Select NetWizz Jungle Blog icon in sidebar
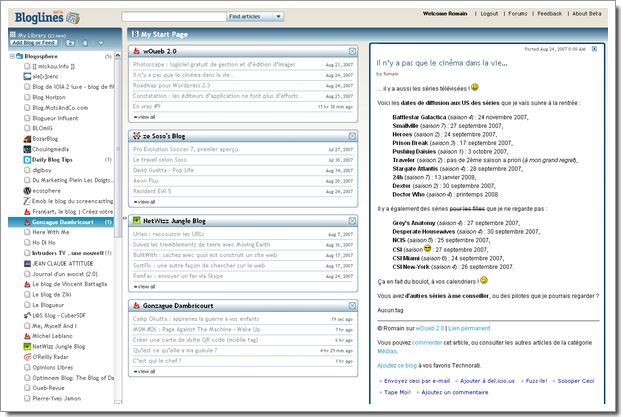 [x=27, y=347]
